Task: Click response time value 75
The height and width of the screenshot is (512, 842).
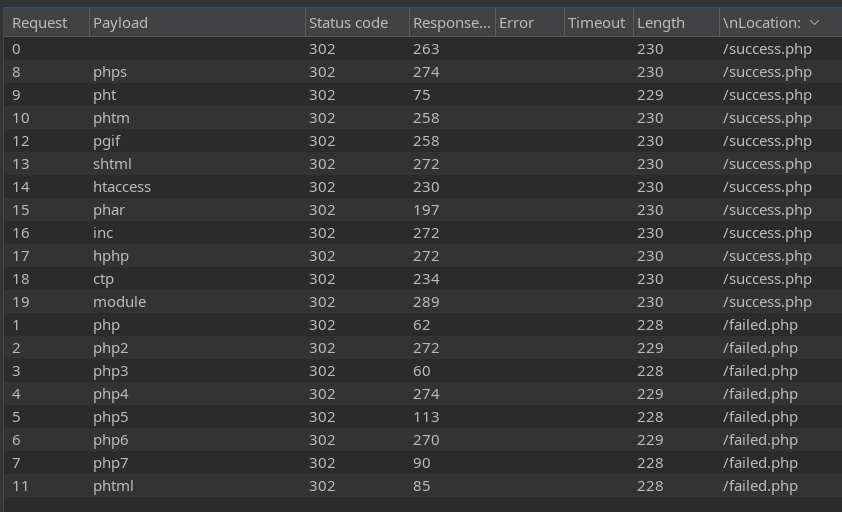Action: [422, 95]
